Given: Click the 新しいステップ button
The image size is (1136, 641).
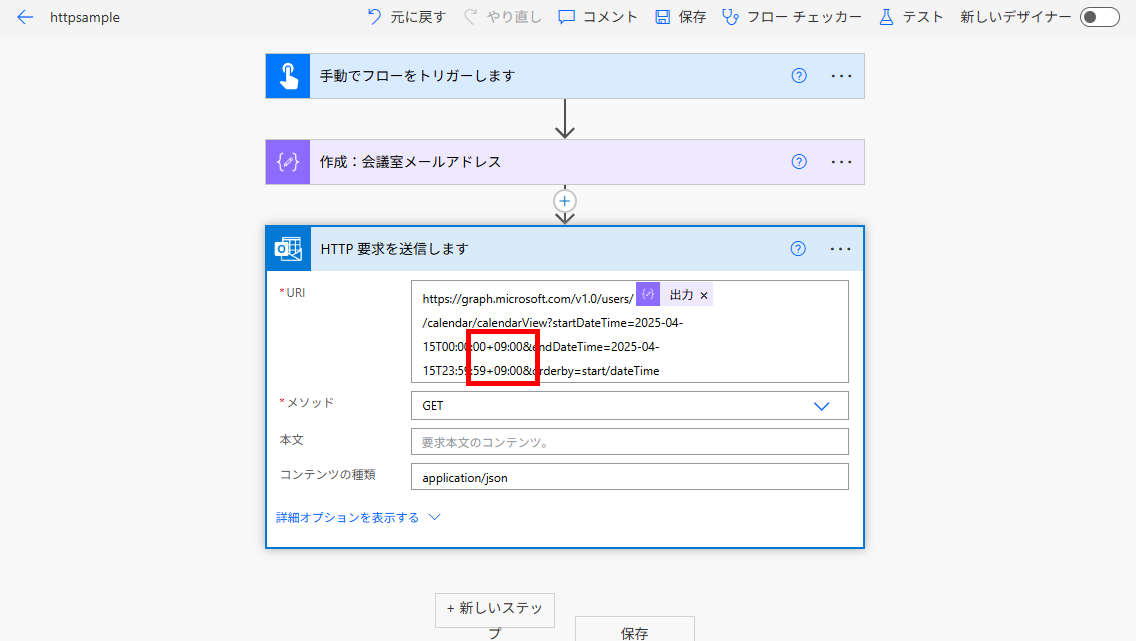Looking at the screenshot, I should click(494, 610).
